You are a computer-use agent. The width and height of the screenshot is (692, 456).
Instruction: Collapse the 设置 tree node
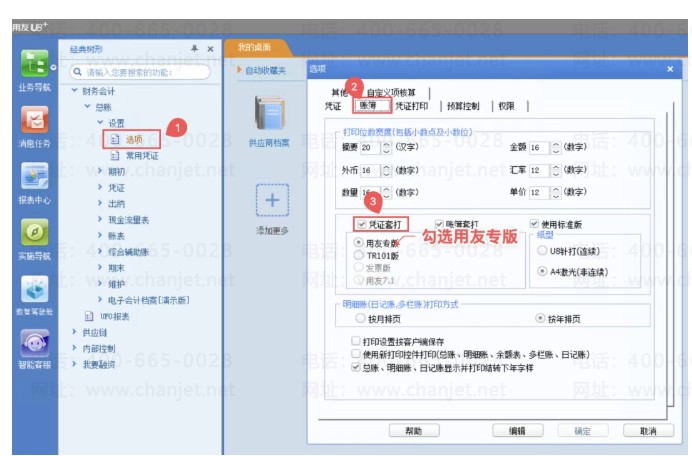pos(100,122)
